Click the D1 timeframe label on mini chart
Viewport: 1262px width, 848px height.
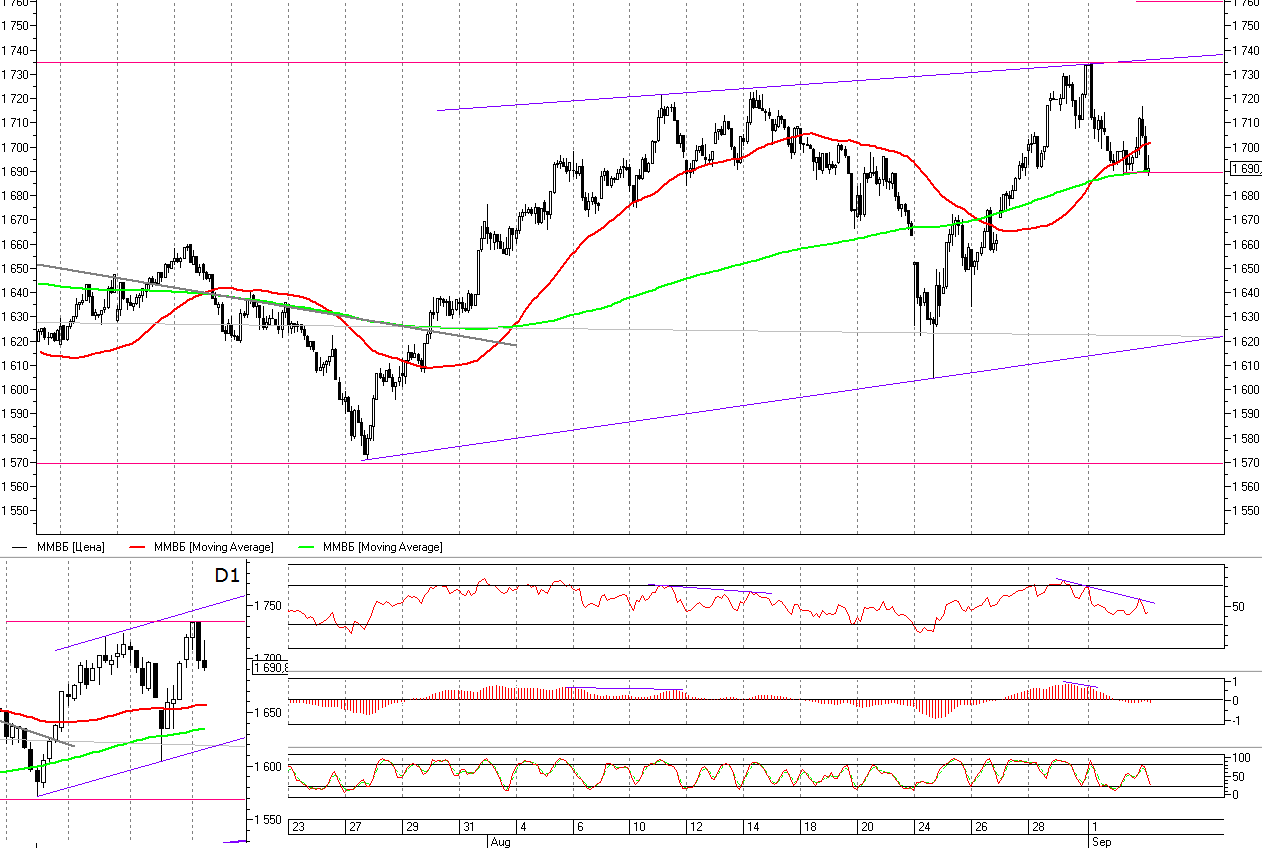tap(227, 576)
